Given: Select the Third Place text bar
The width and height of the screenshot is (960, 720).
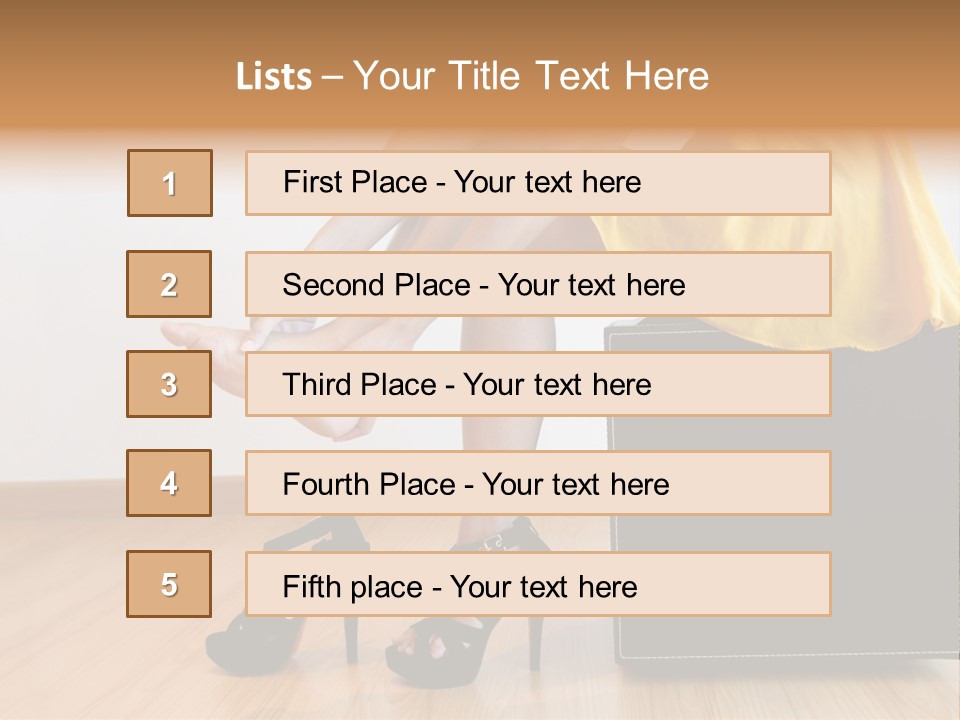Looking at the screenshot, I should tap(538, 384).
